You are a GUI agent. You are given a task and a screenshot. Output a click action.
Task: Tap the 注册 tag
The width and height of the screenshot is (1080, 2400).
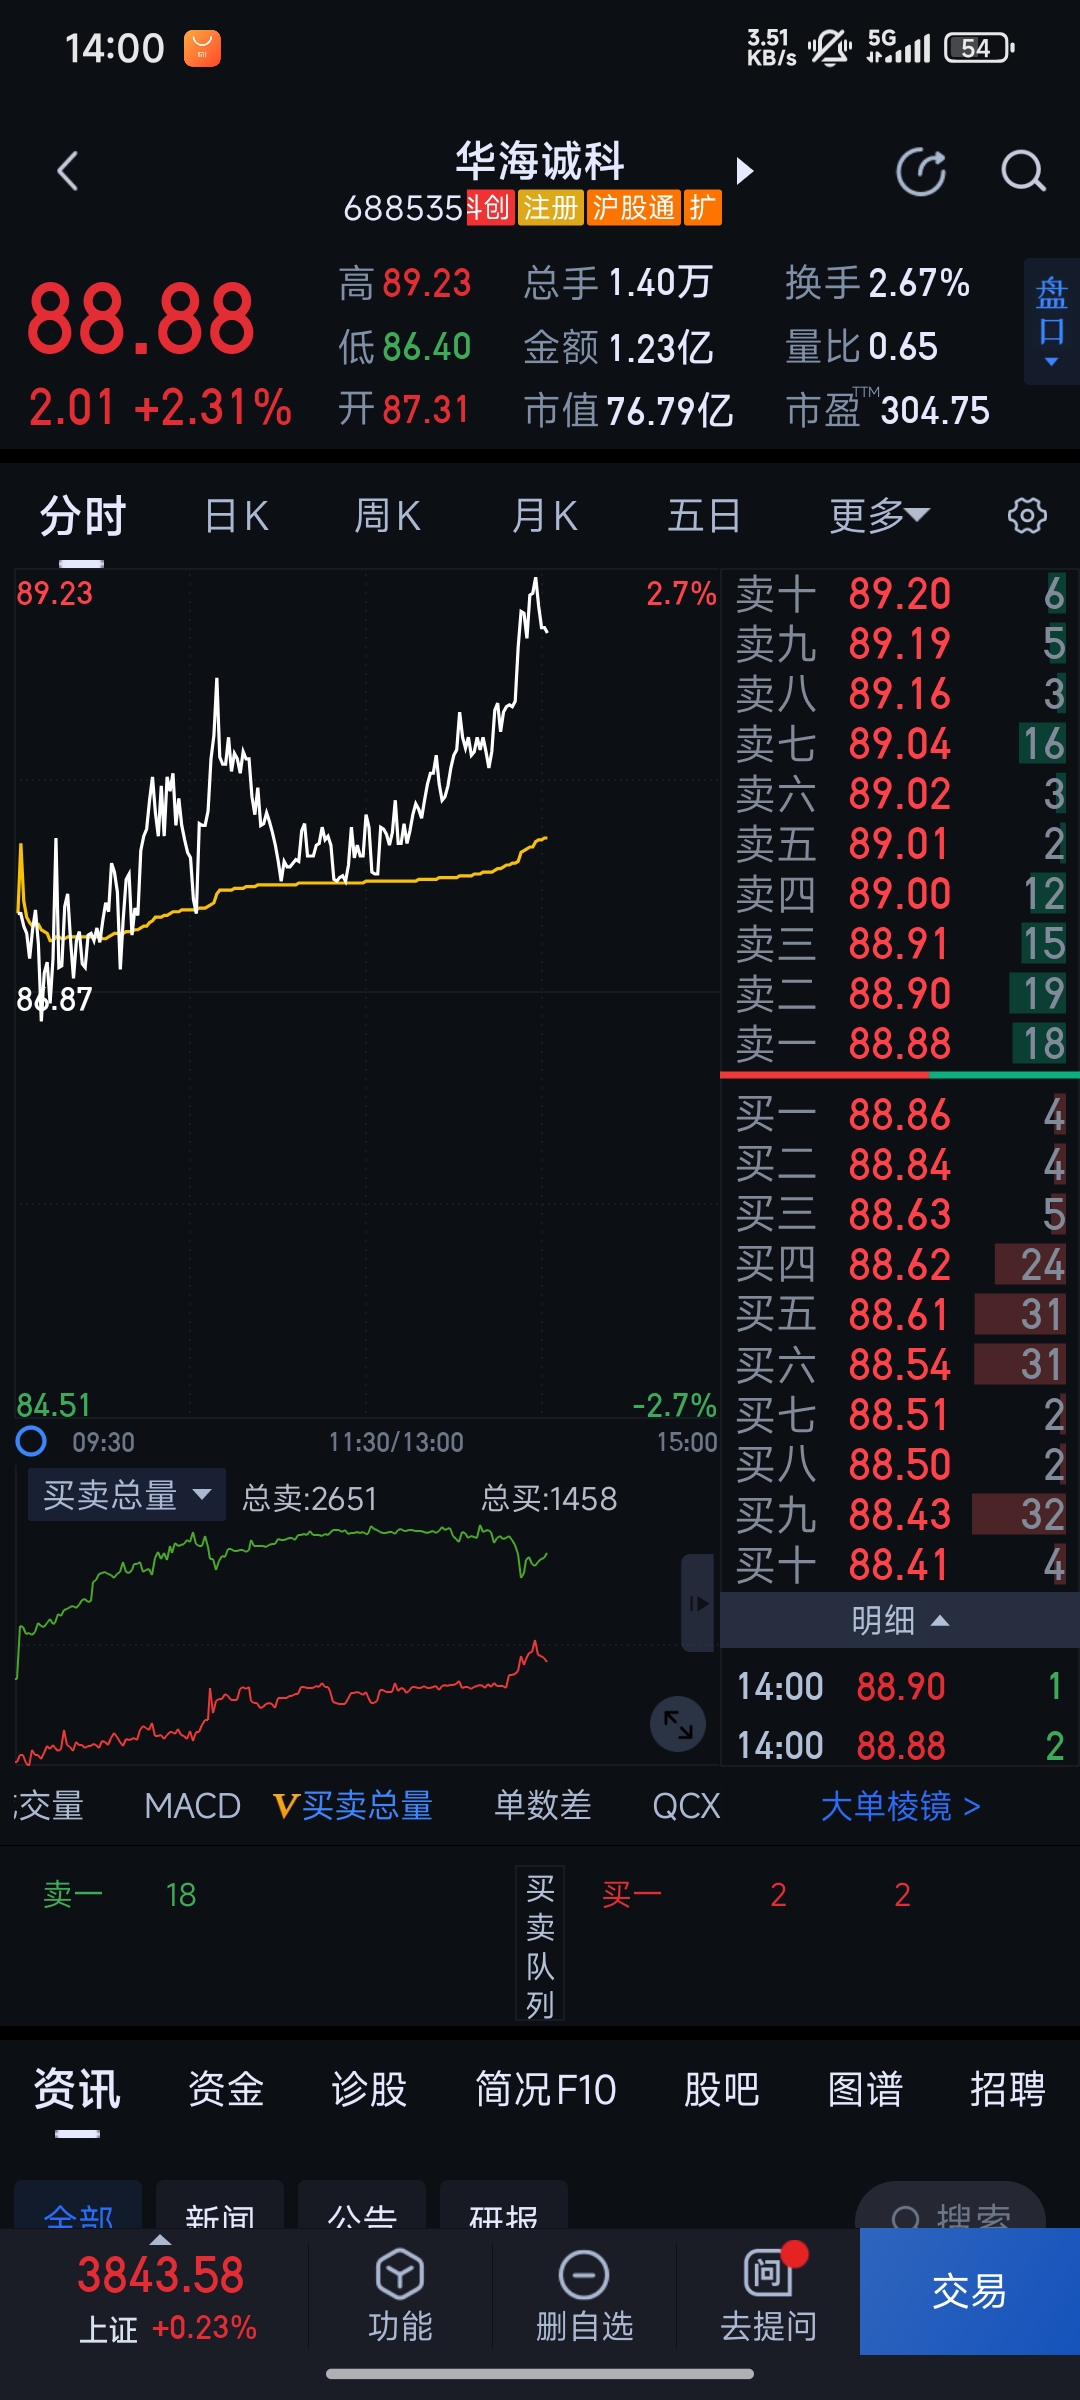coord(550,208)
